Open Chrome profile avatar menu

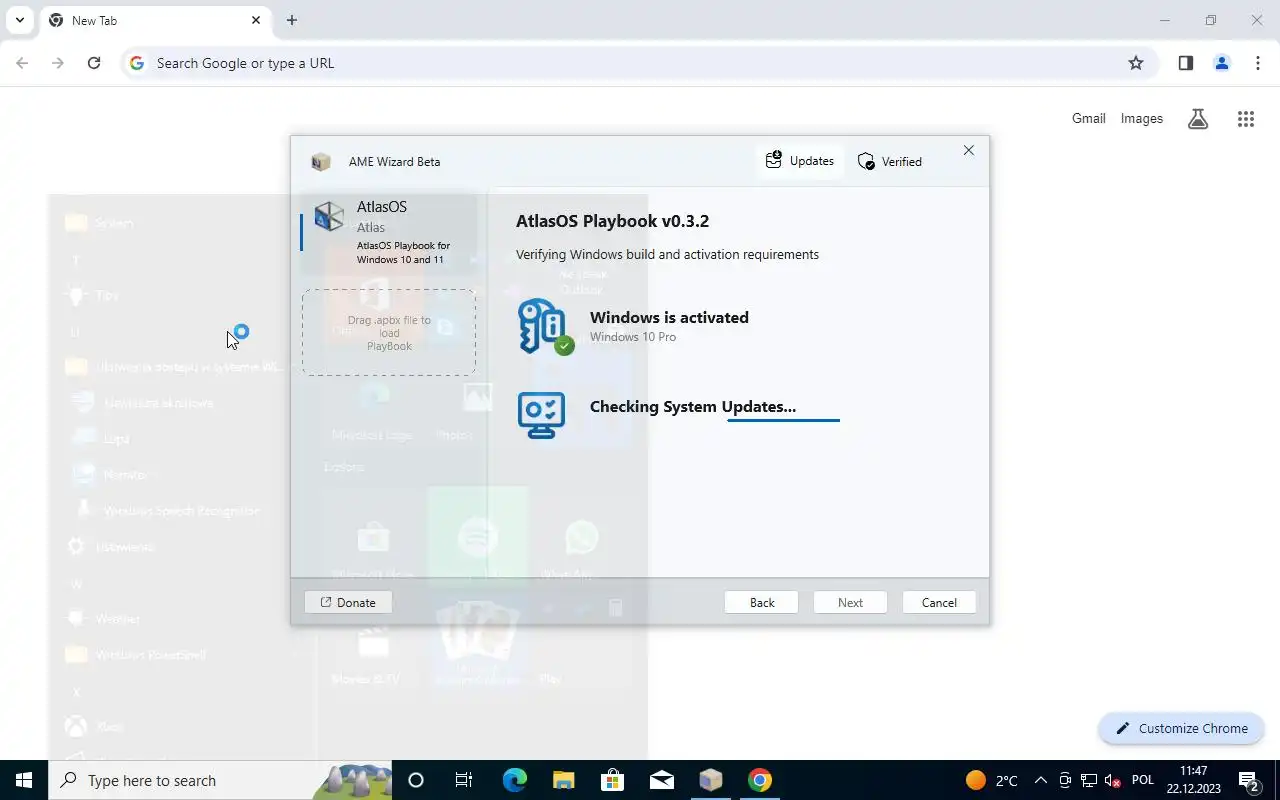(1222, 63)
